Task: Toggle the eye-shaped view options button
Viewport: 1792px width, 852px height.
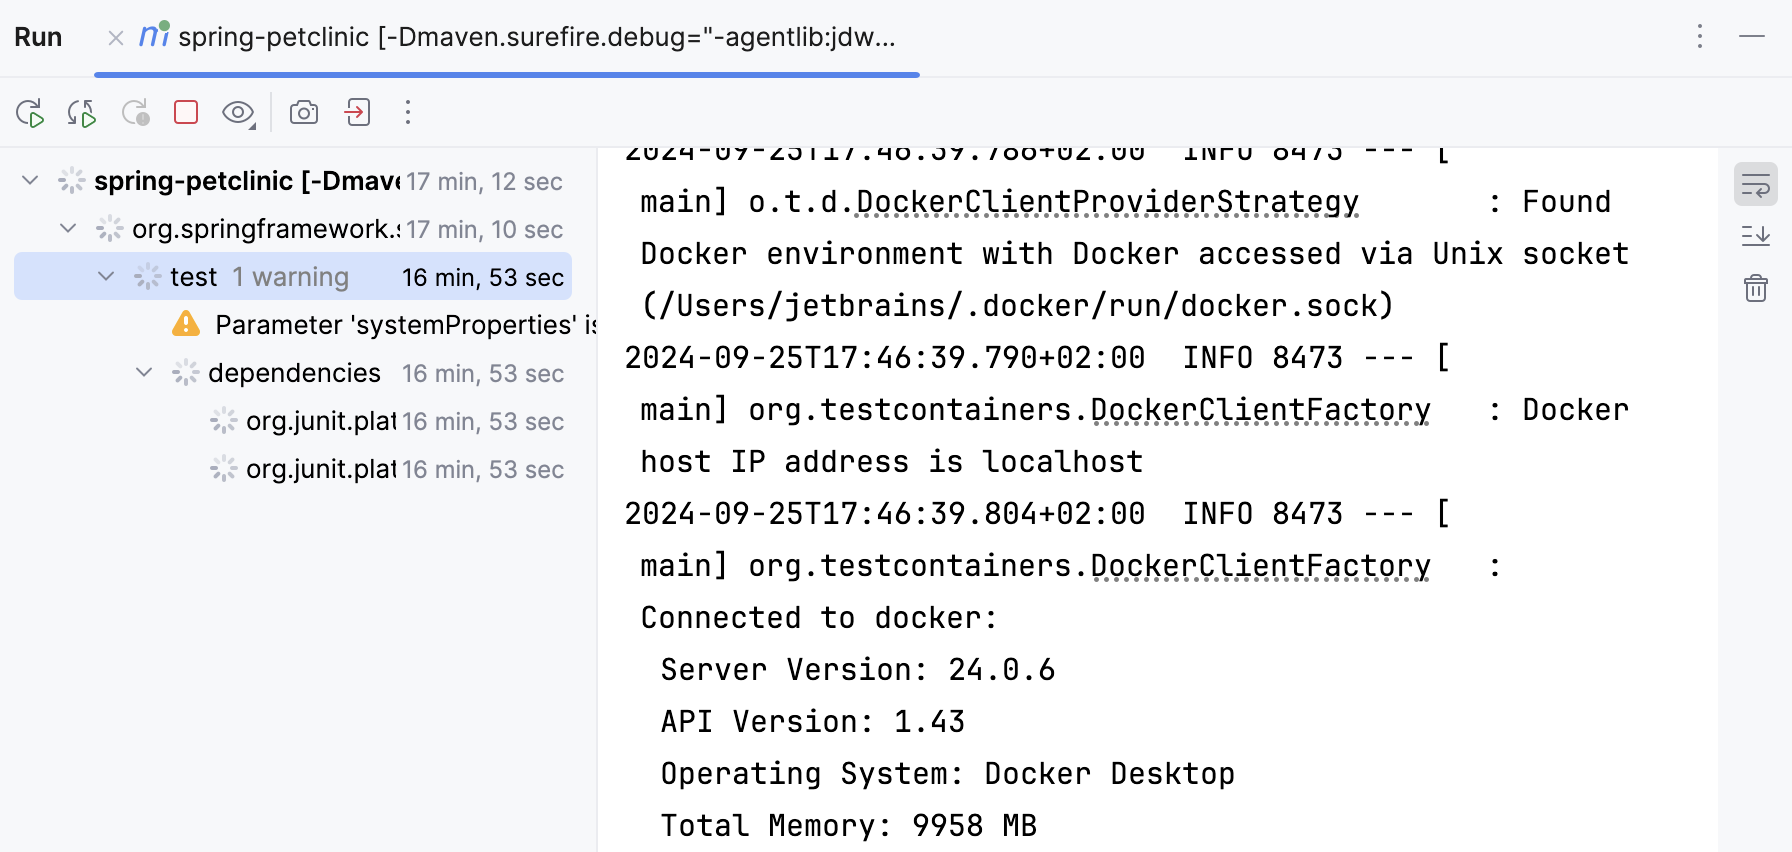Action: (x=238, y=113)
